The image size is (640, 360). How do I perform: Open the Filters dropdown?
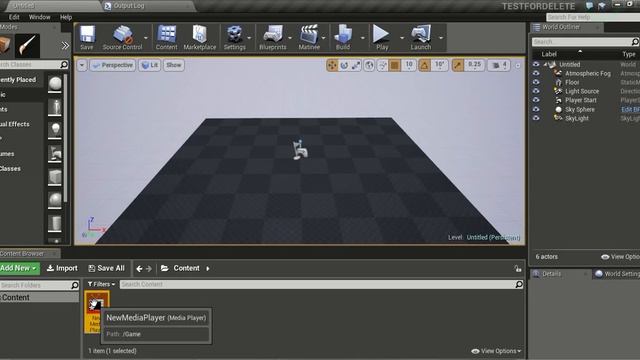pos(101,284)
